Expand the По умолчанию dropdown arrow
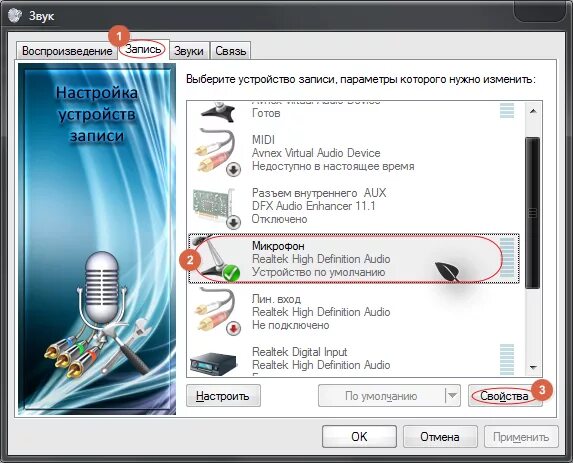This screenshot has width=573, height=463. (x=453, y=396)
